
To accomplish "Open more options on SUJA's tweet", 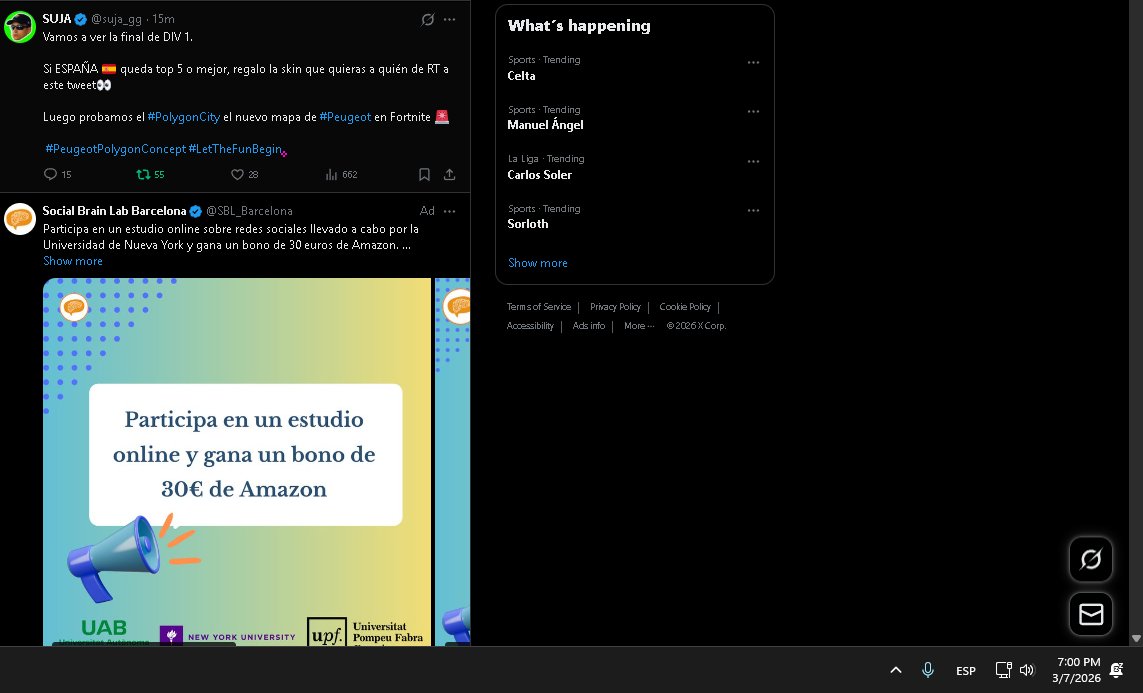I will click(x=450, y=20).
